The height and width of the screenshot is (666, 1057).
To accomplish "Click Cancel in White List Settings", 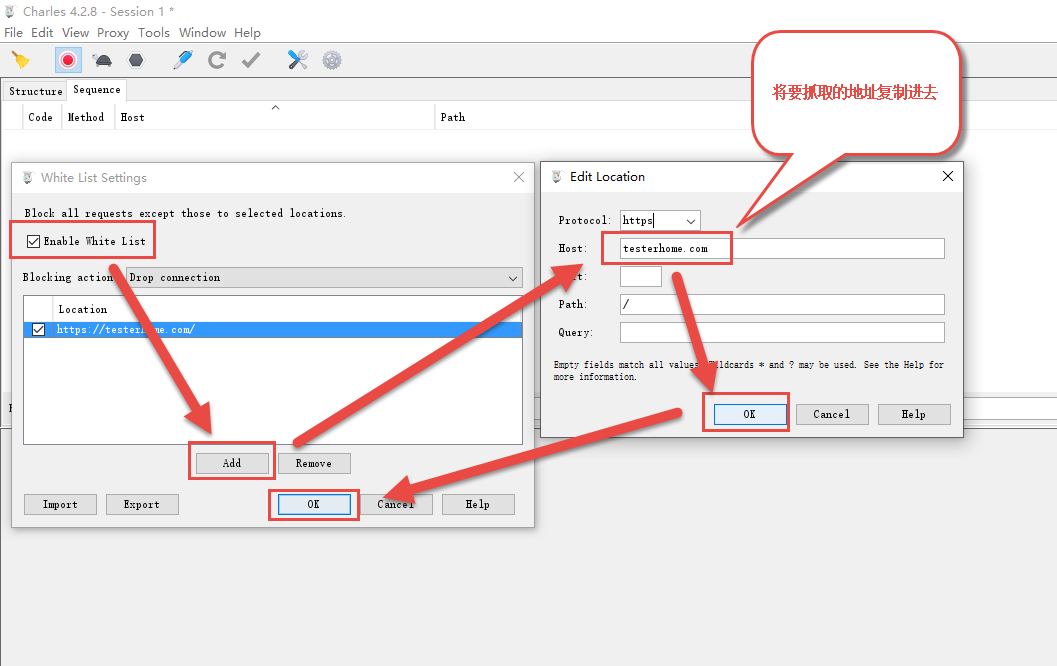I will (x=396, y=504).
